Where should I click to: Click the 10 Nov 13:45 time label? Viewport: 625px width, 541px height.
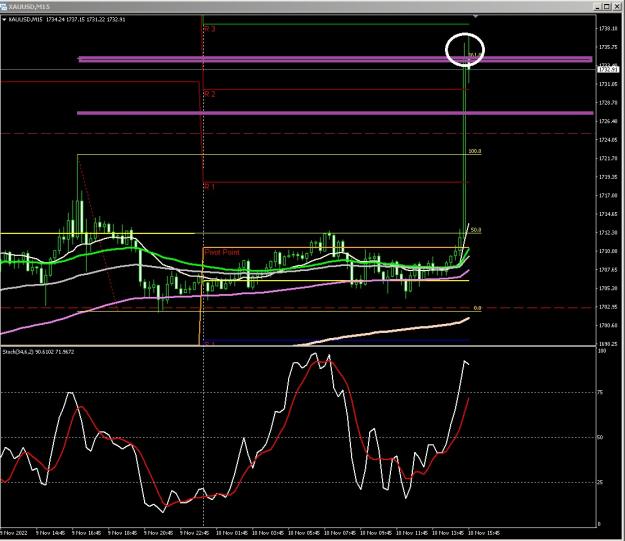click(x=448, y=533)
